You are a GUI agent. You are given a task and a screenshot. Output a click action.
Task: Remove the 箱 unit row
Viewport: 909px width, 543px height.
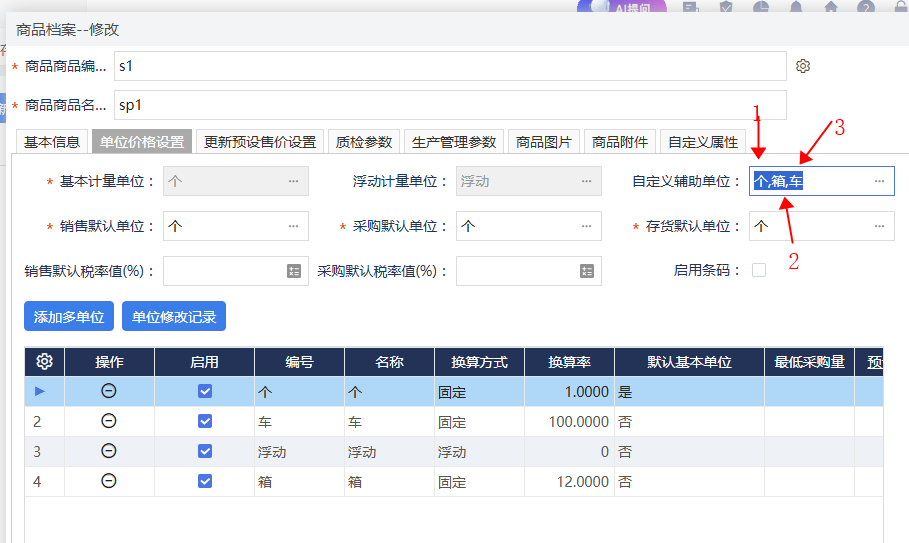pos(108,482)
